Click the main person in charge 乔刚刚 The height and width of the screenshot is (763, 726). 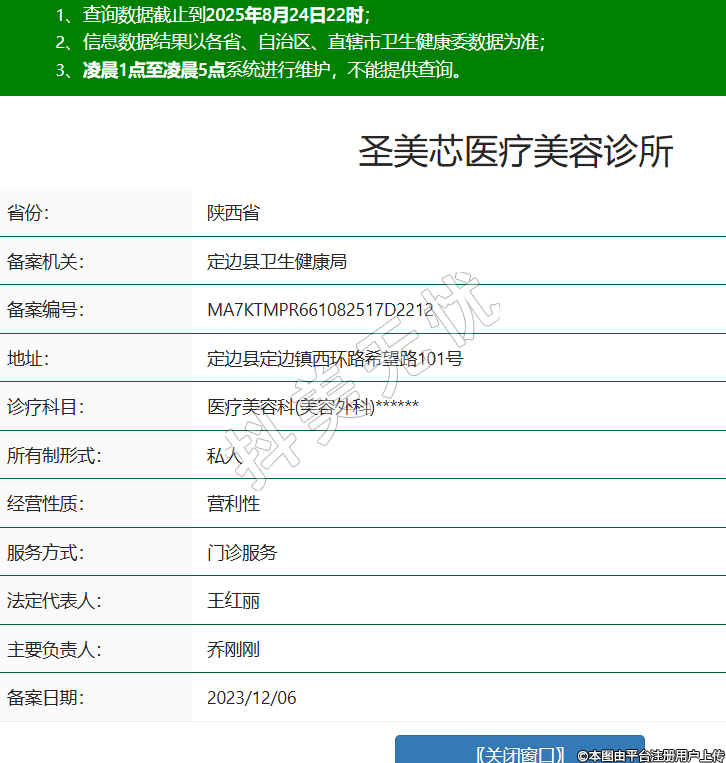point(233,649)
